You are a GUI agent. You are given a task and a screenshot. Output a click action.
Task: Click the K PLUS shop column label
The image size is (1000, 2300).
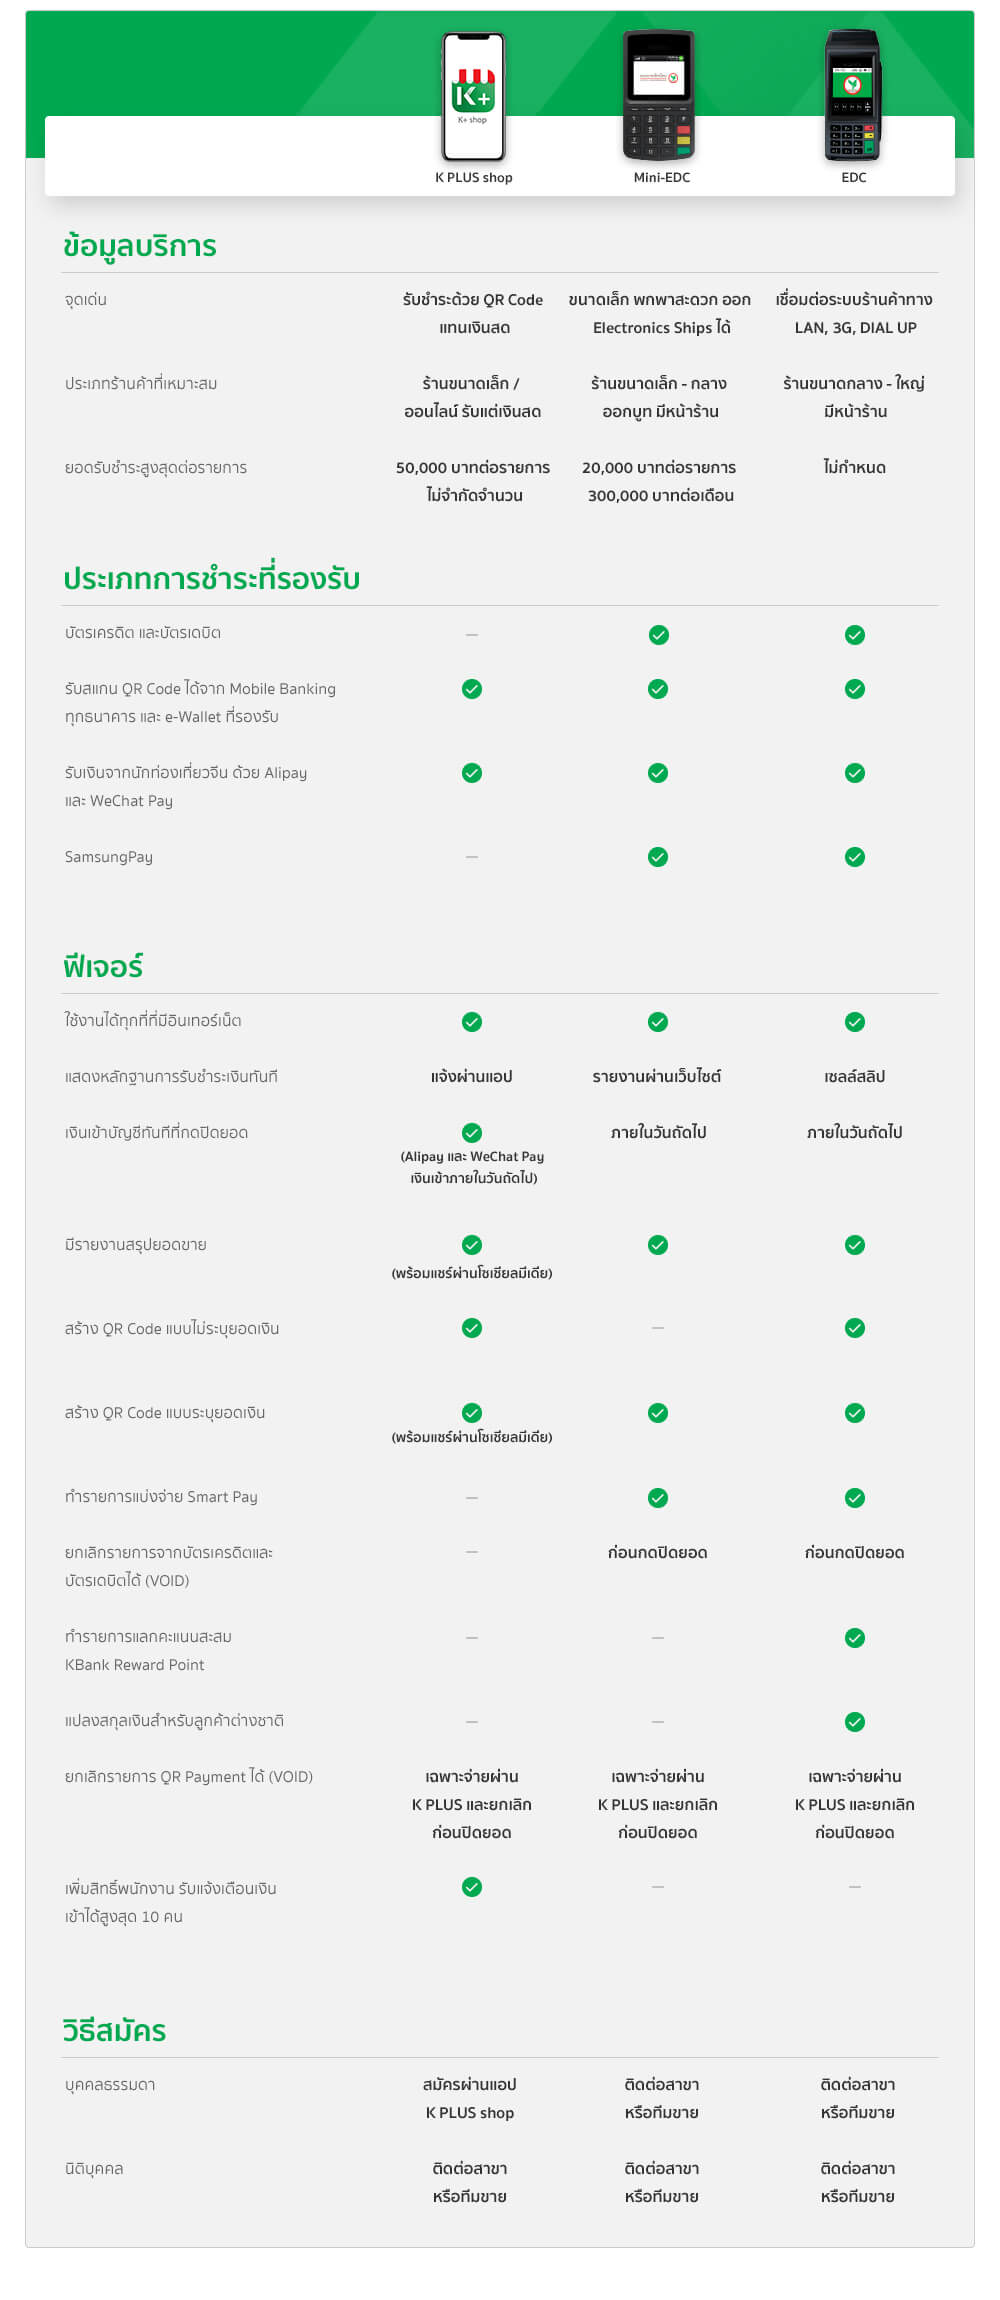tap(474, 178)
